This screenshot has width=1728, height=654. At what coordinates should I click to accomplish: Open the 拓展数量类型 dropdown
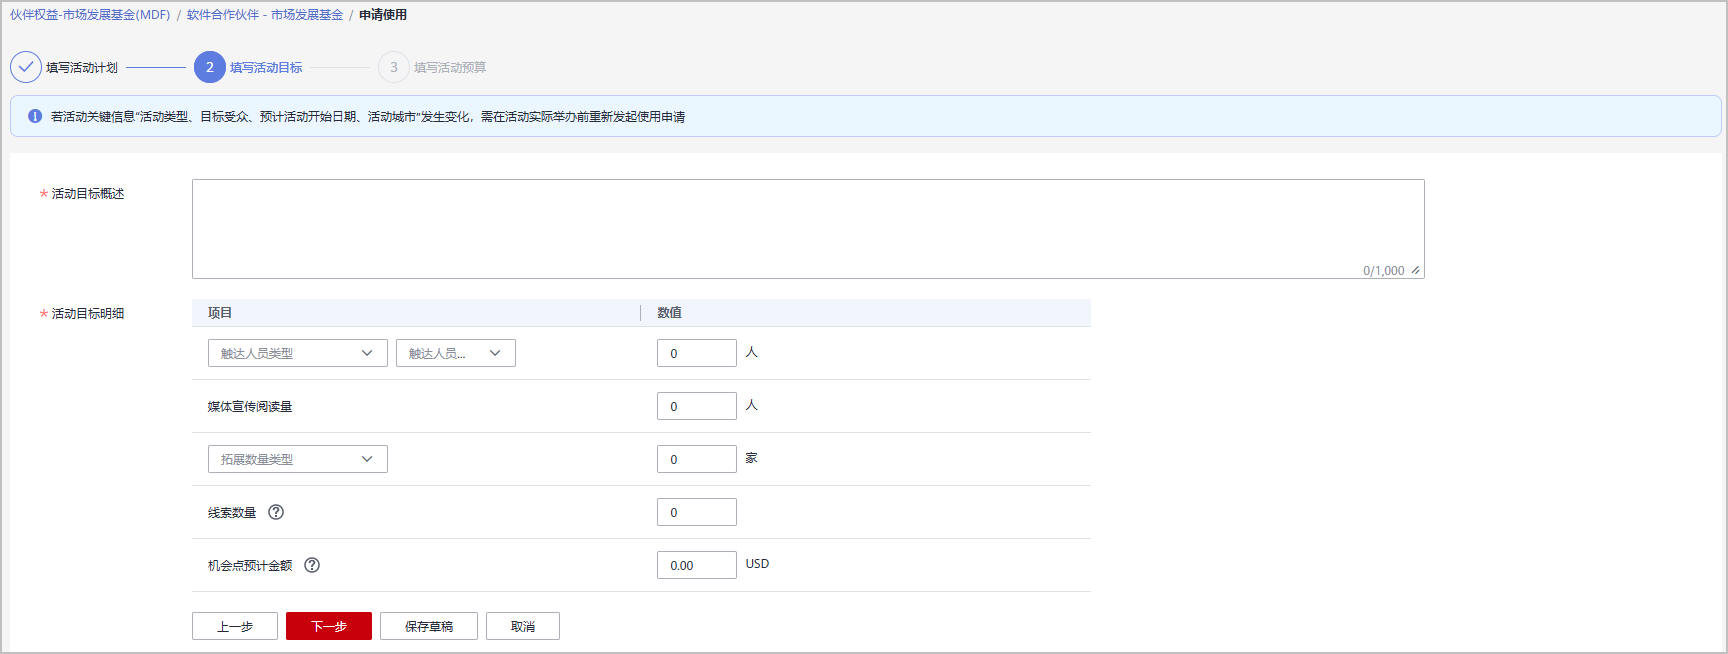(297, 459)
